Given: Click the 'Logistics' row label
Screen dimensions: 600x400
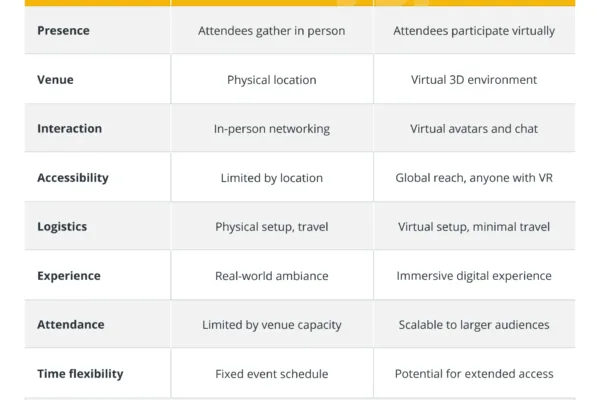Looking at the screenshot, I should tap(62, 227).
